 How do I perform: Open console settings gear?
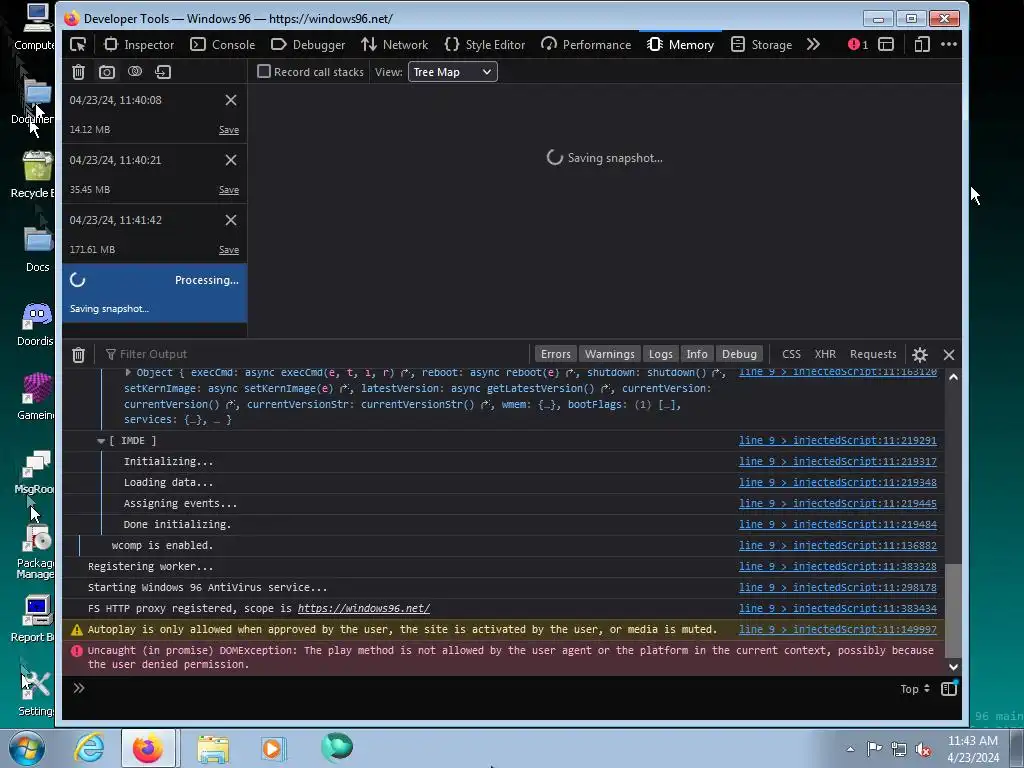click(920, 355)
